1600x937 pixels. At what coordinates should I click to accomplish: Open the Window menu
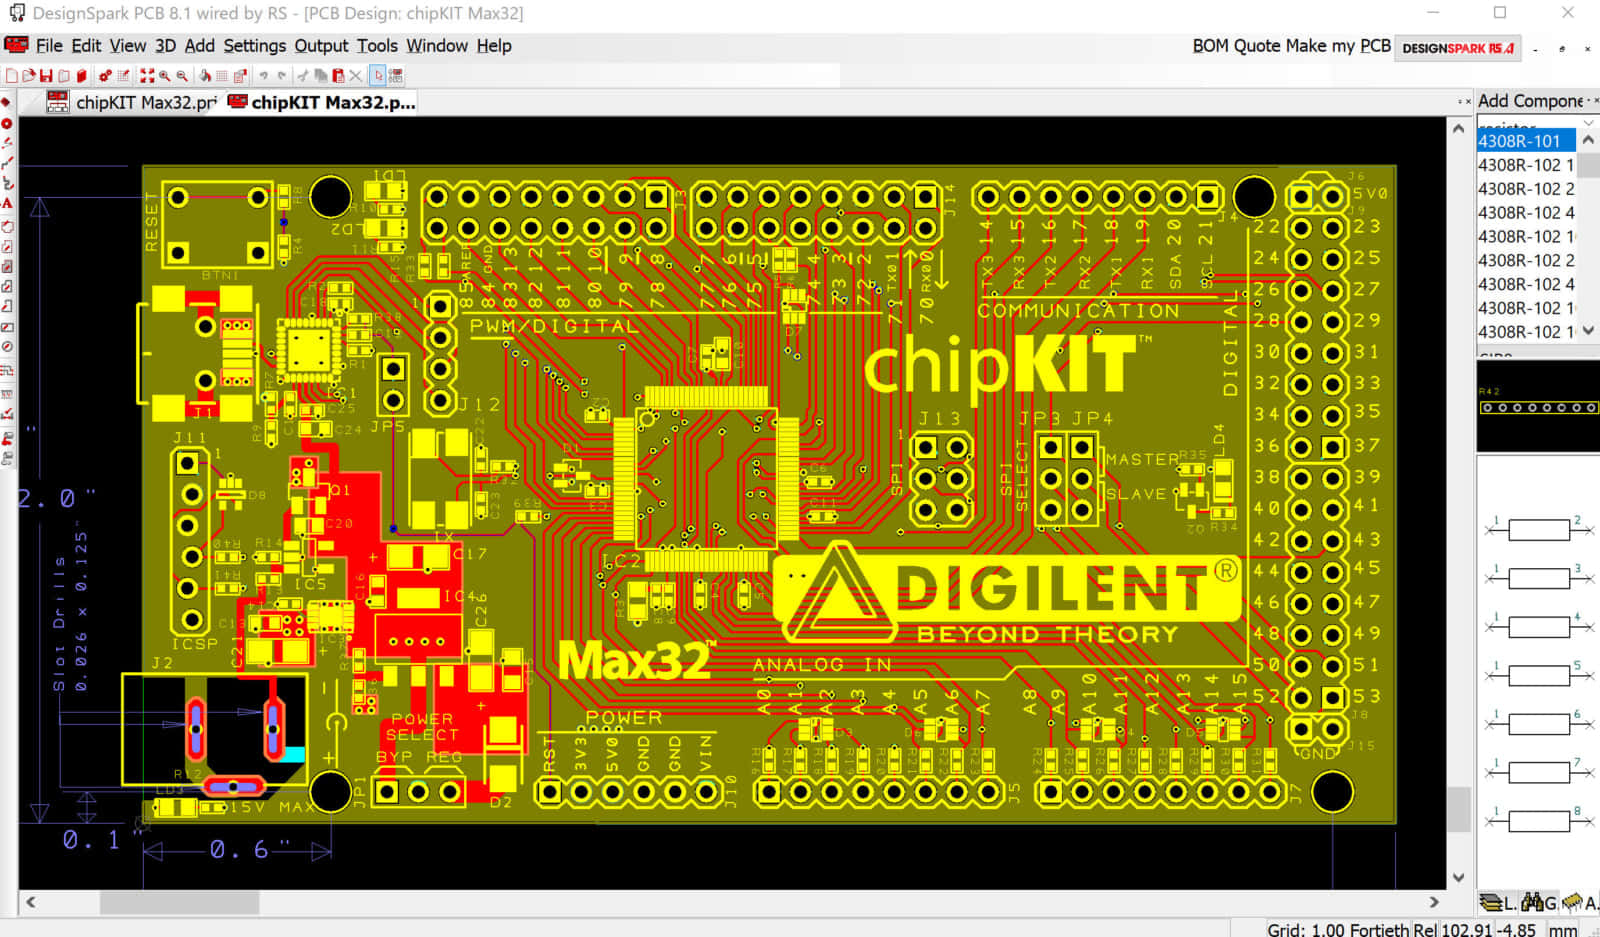(x=437, y=46)
